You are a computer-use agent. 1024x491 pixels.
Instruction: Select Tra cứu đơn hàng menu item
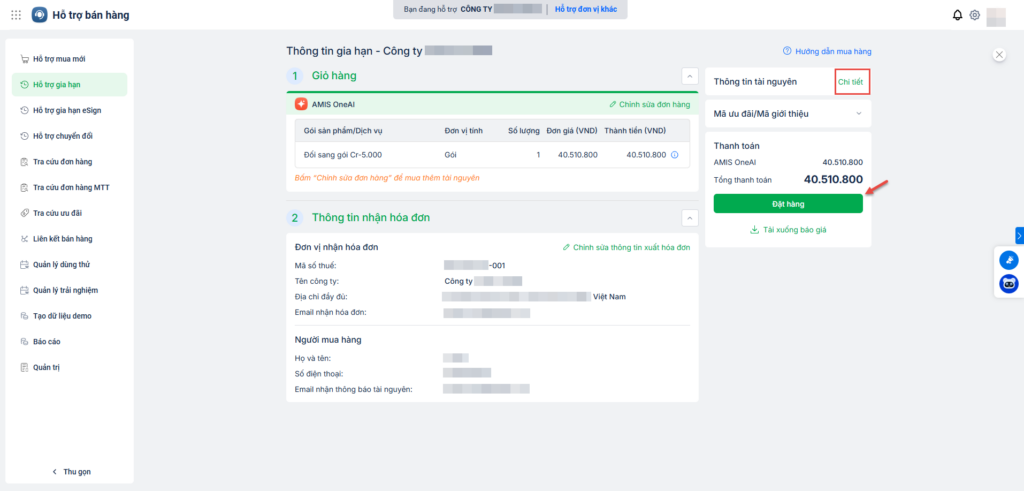tap(62, 161)
